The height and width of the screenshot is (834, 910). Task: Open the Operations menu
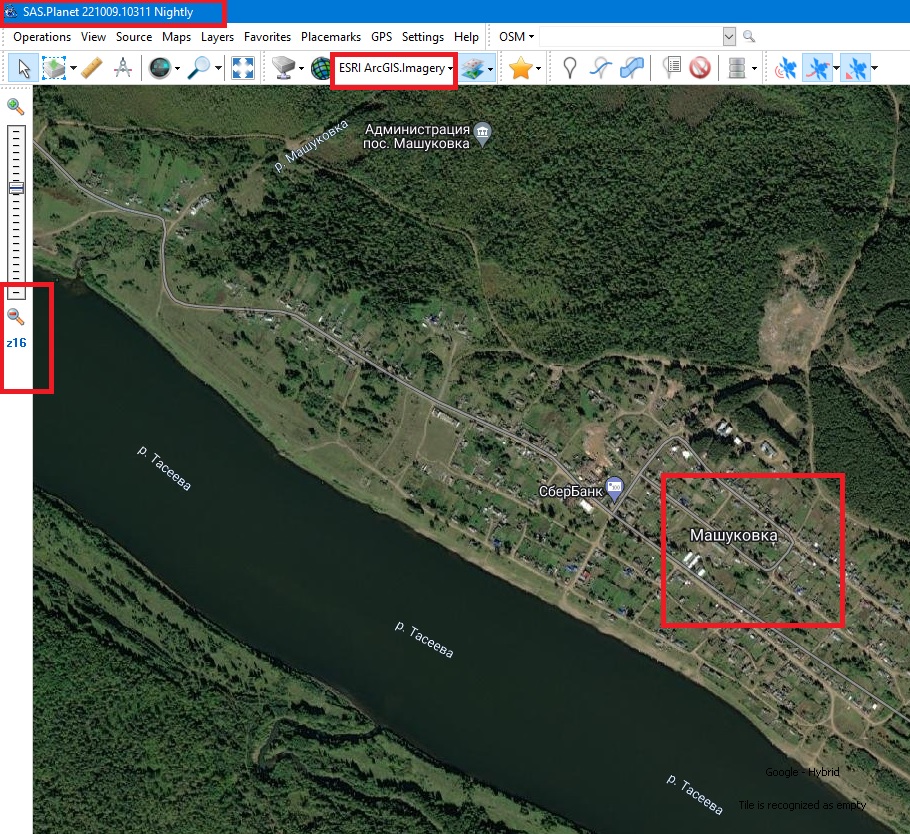42,37
